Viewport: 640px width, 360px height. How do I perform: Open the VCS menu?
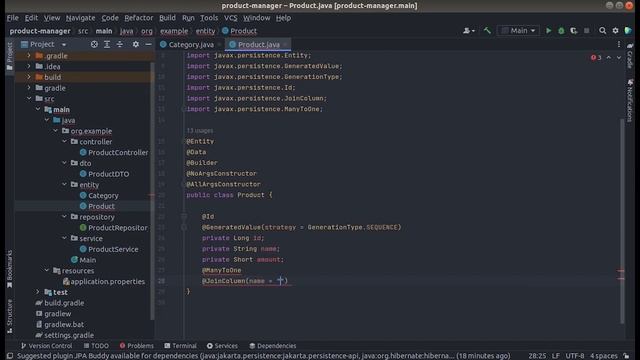click(x=231, y=18)
